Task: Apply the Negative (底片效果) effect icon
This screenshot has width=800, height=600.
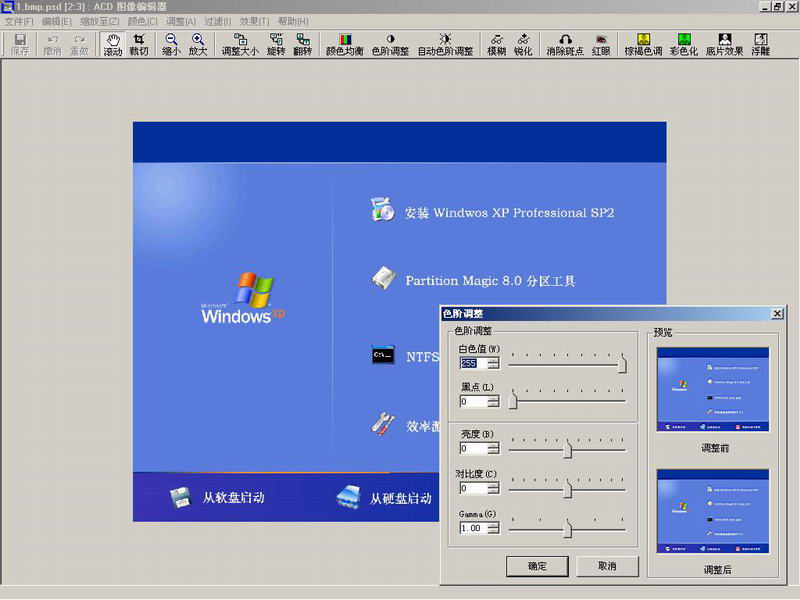Action: click(x=724, y=44)
